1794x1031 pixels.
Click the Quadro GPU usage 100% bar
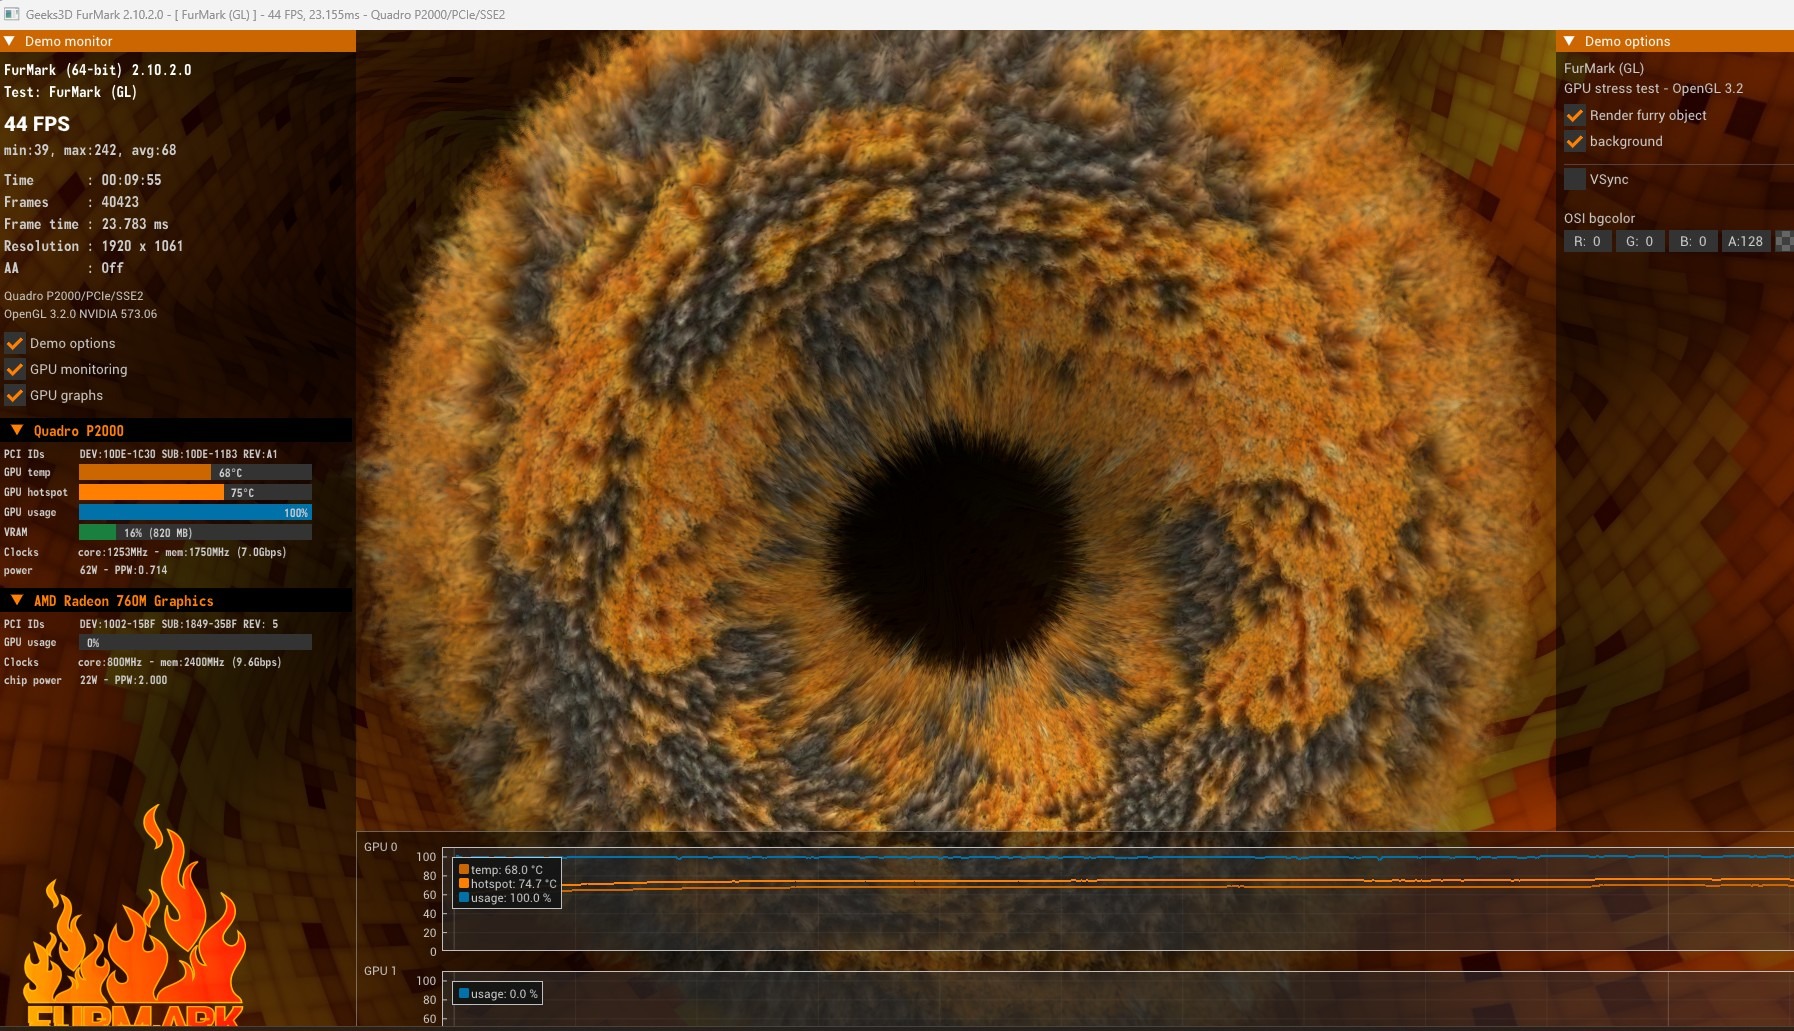195,512
